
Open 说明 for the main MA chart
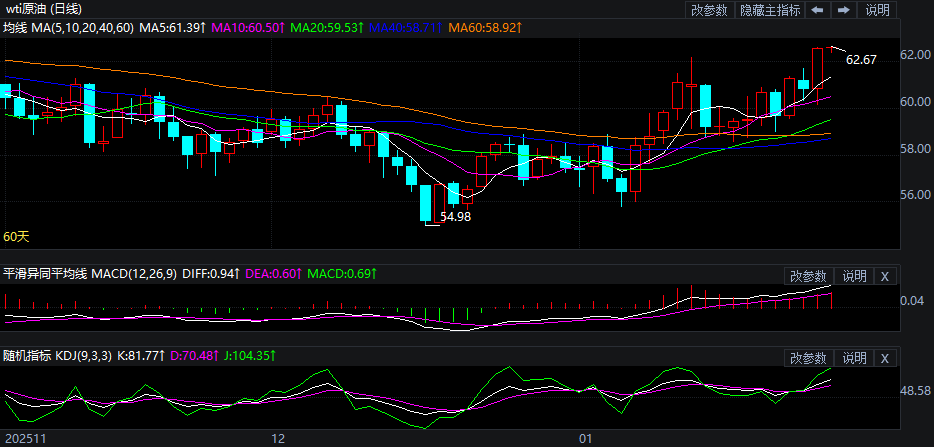[x=877, y=10]
